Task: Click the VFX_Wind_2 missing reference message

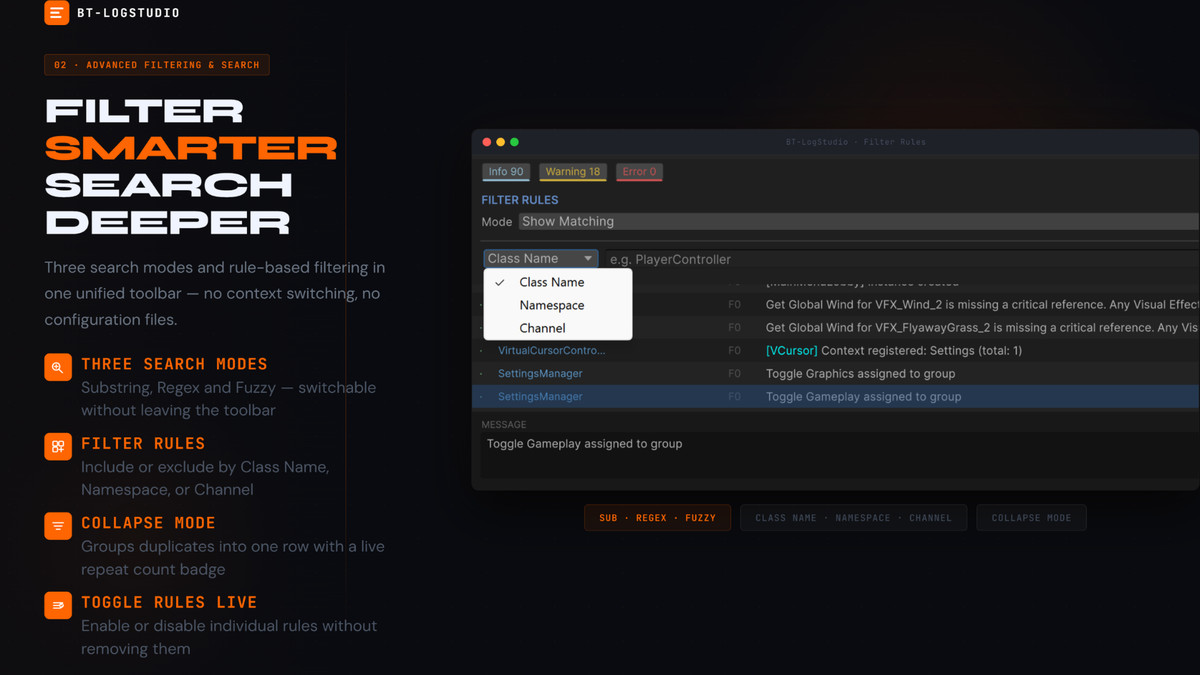Action: (982, 305)
